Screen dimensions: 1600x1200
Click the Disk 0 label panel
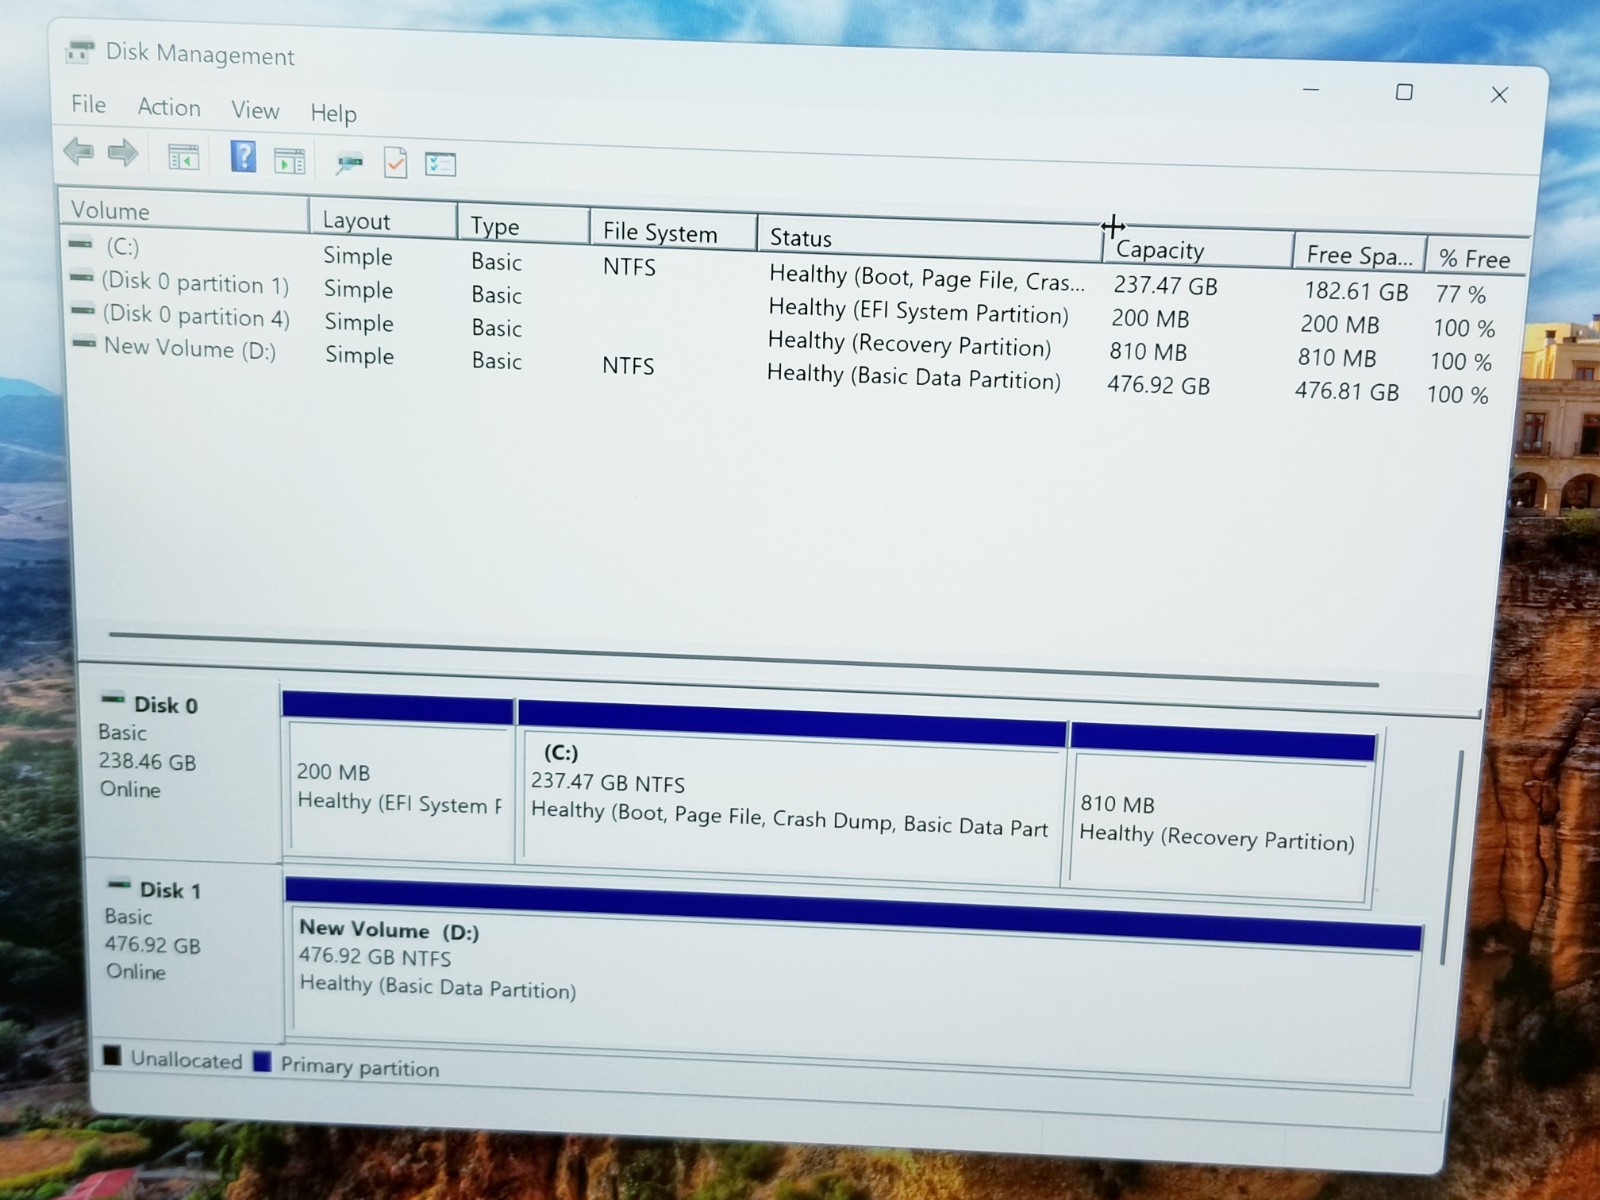tap(182, 770)
